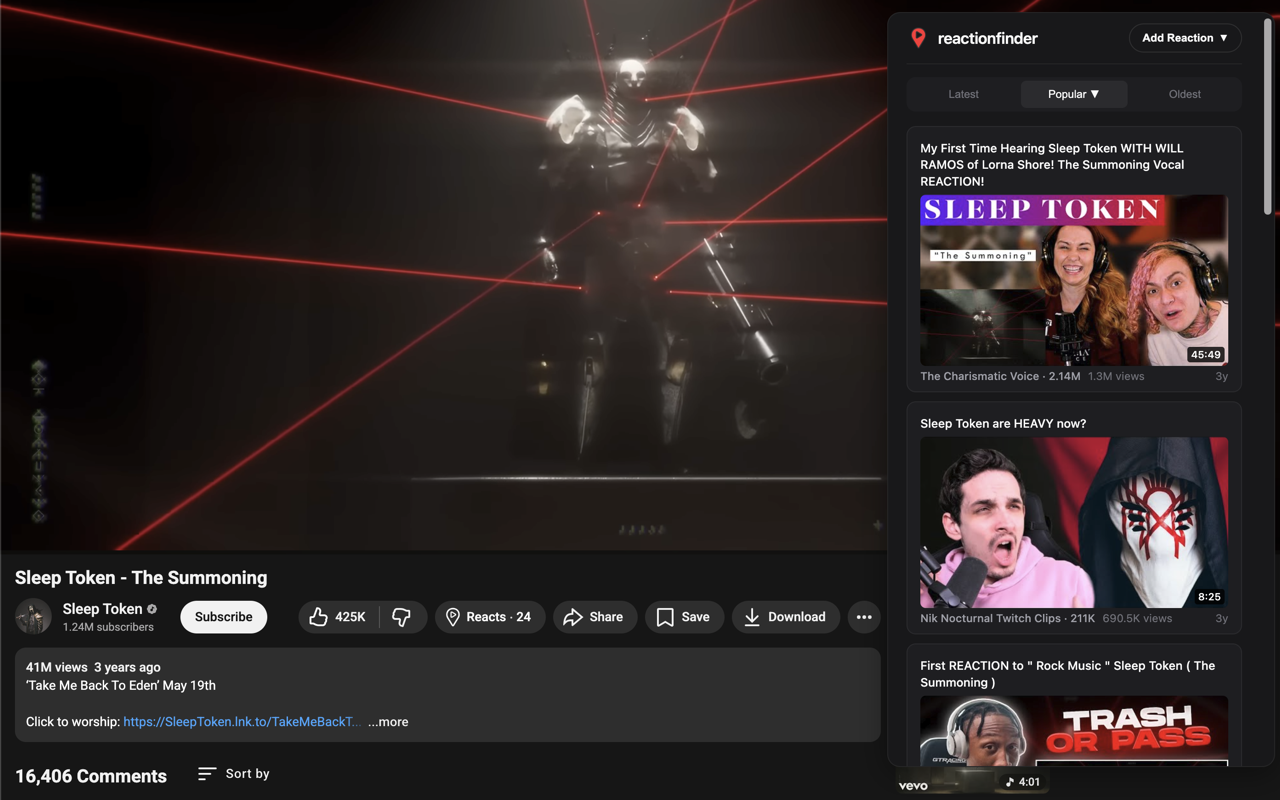1280x800 pixels.
Task: Click the '16,406 Comments' heading
Action: (91, 776)
